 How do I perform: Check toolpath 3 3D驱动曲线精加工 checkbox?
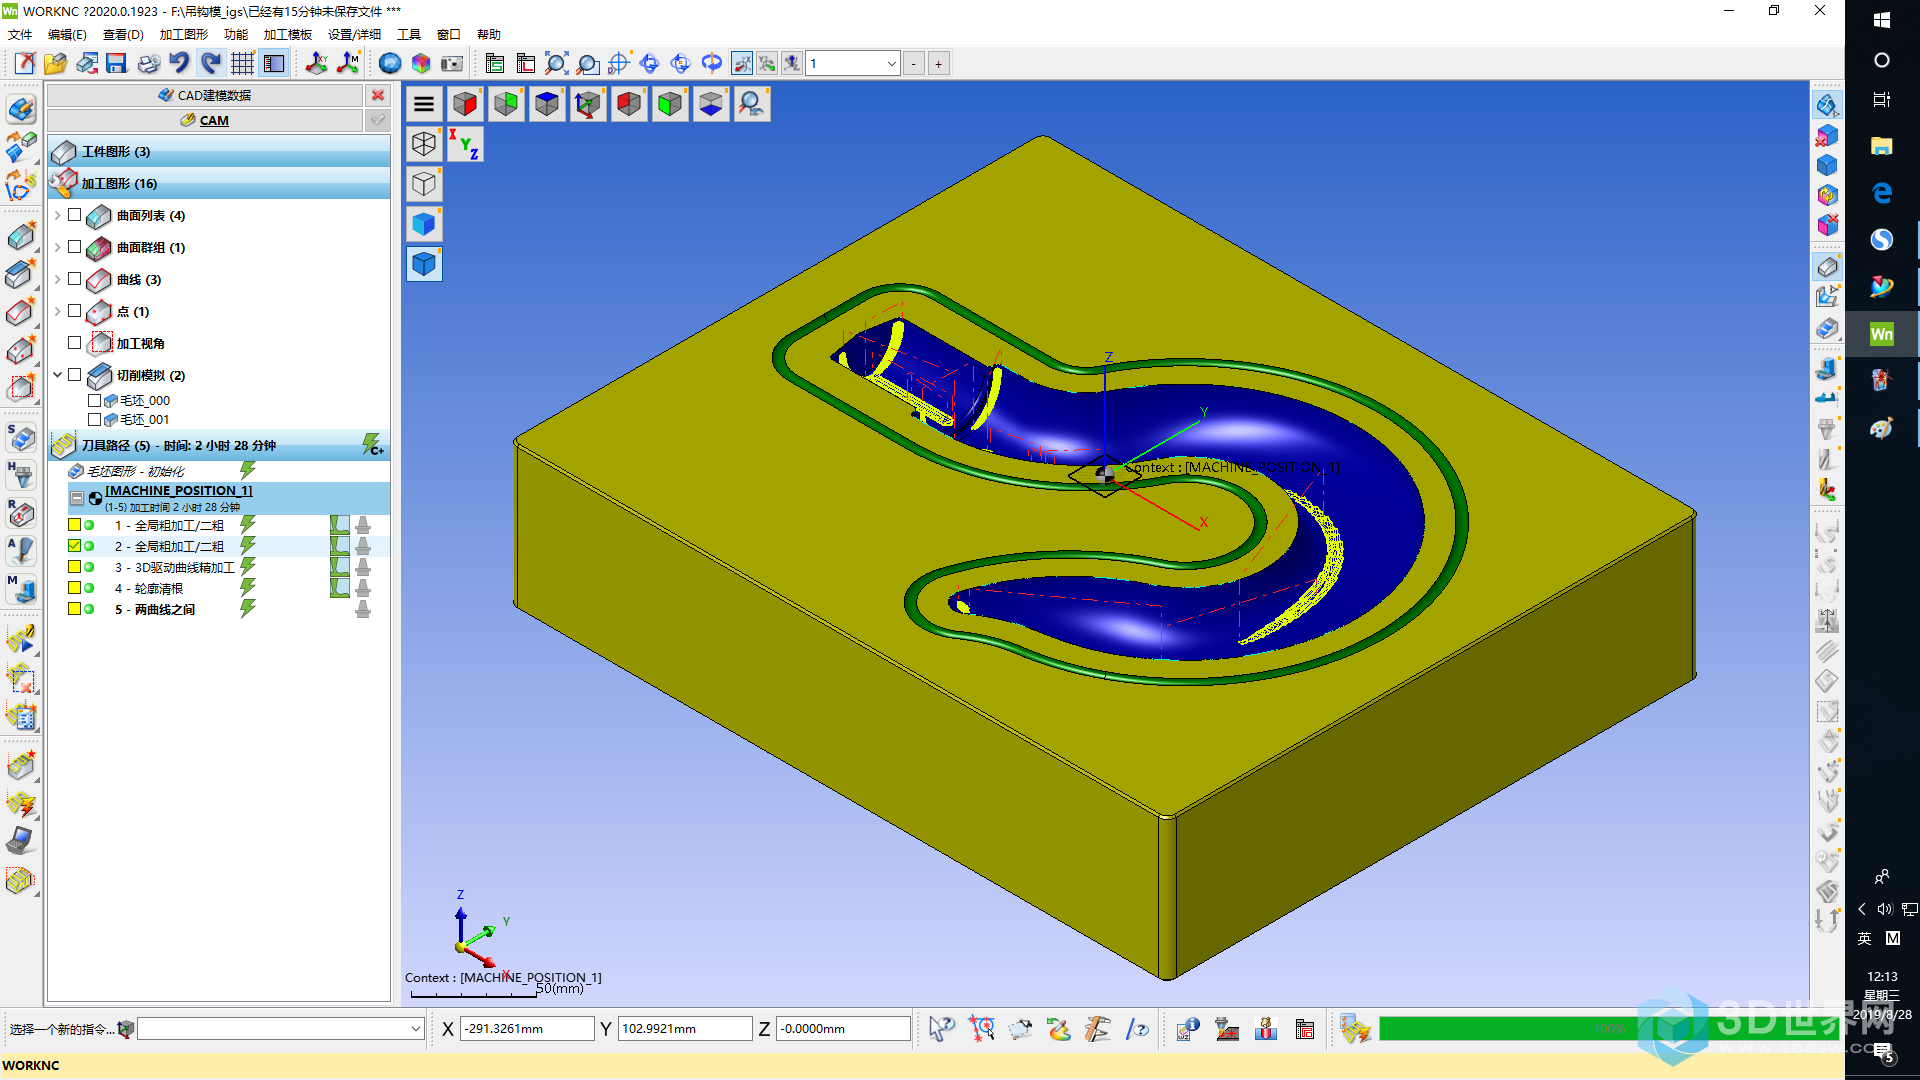click(x=74, y=567)
